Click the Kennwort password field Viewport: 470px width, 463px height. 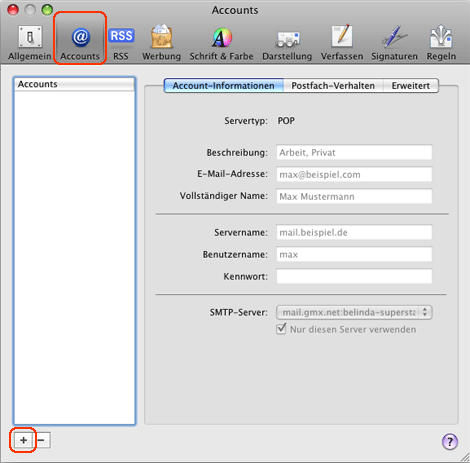point(354,276)
